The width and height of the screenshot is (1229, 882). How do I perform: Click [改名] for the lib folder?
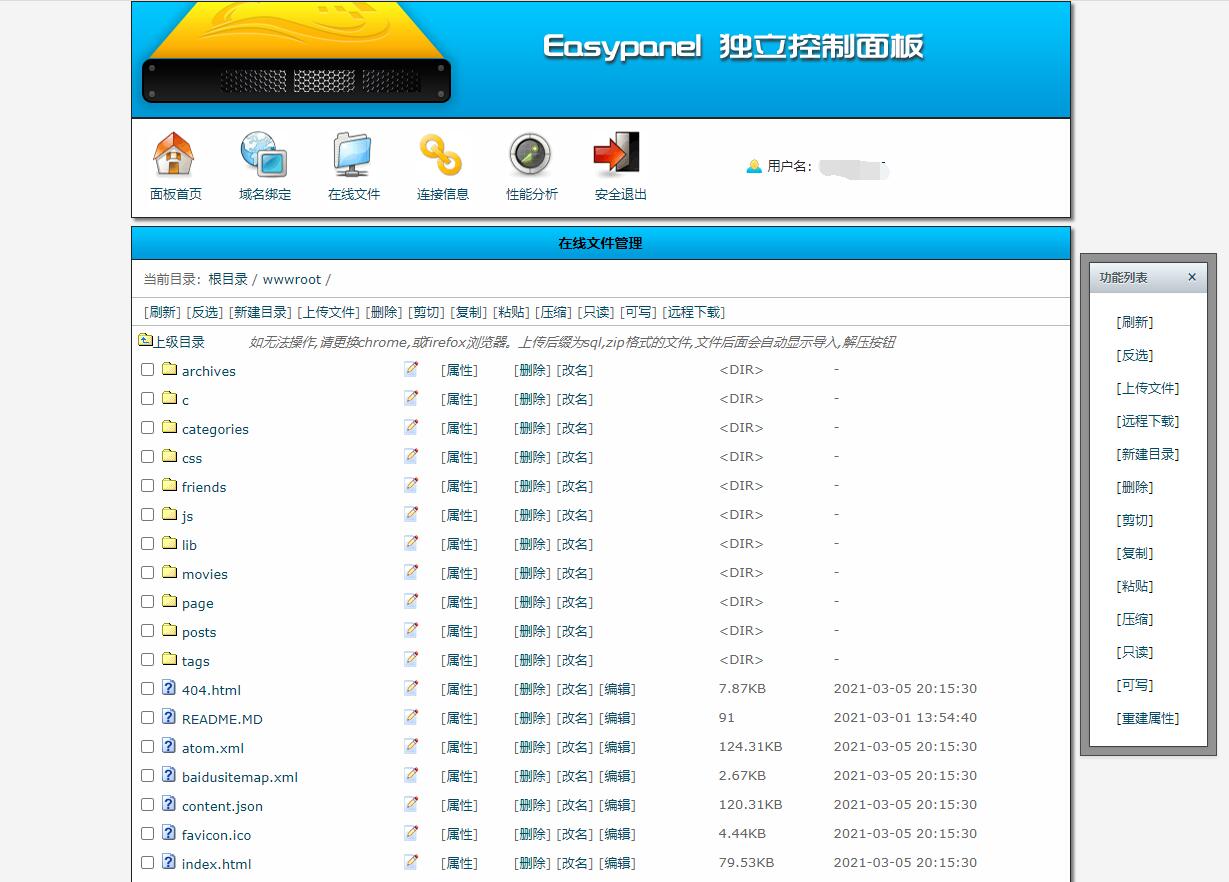575,544
